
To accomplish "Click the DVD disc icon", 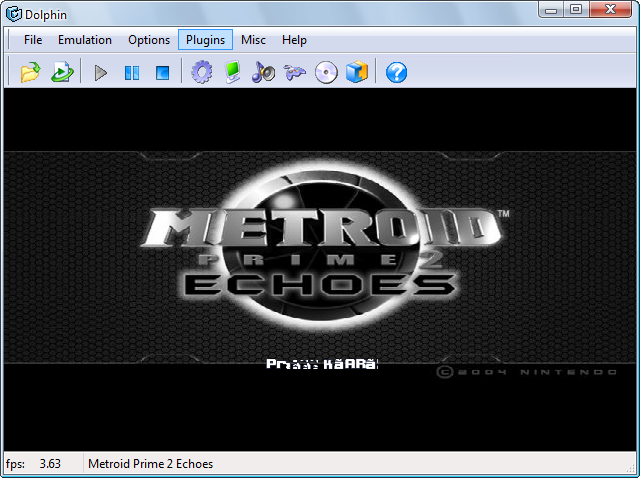I will (326, 73).
